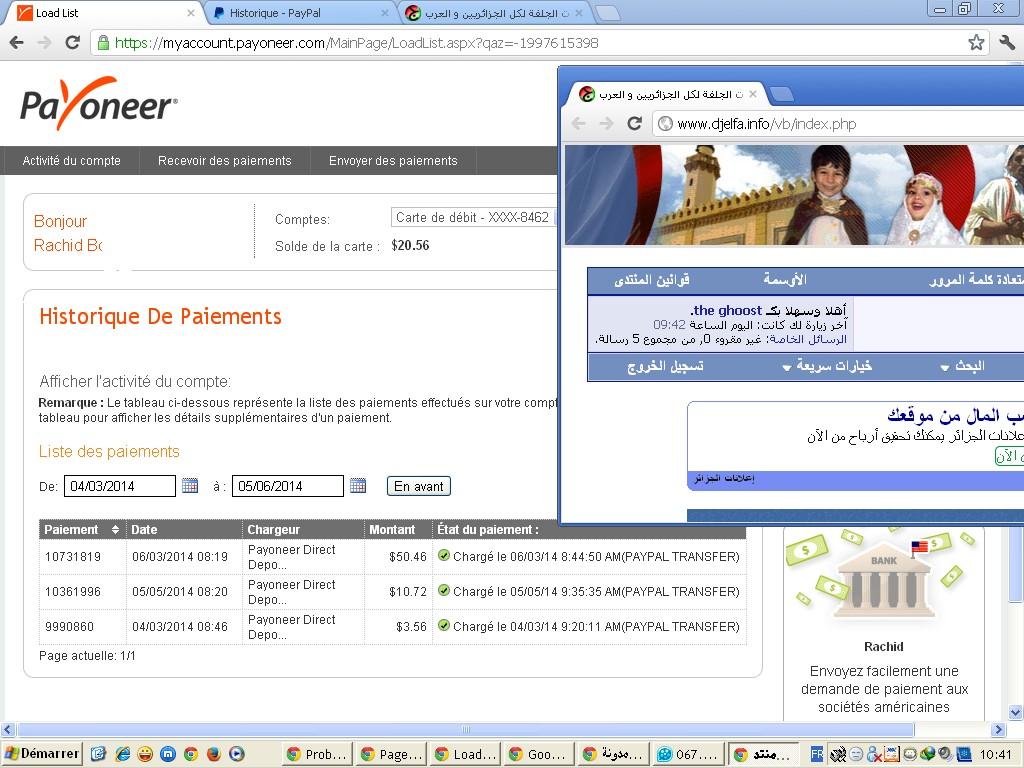Image resolution: width=1024 pixels, height=768 pixels.
Task: Switch to the '067…' taskbar window
Action: (x=690, y=754)
